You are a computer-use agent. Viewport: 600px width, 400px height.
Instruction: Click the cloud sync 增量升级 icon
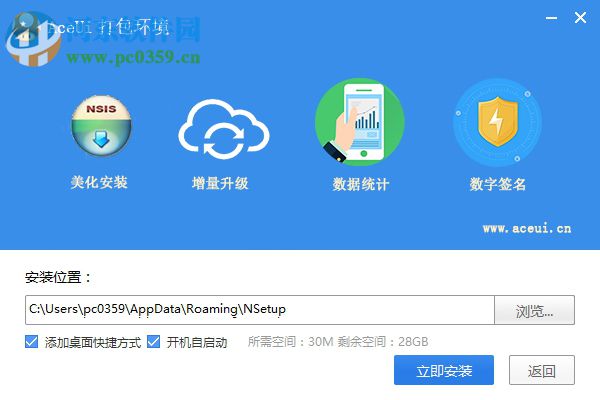tap(224, 129)
